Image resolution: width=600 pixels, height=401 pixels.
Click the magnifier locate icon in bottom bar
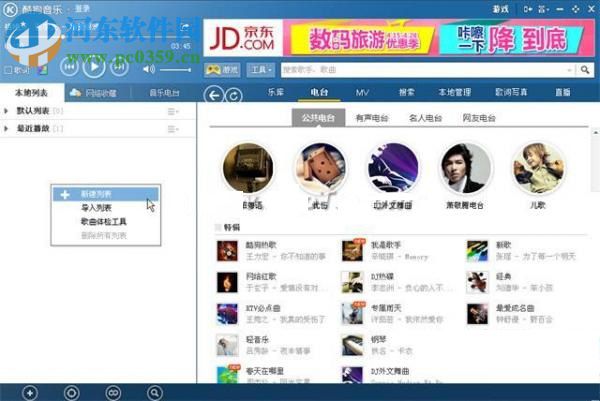pyautogui.click(x=154, y=393)
